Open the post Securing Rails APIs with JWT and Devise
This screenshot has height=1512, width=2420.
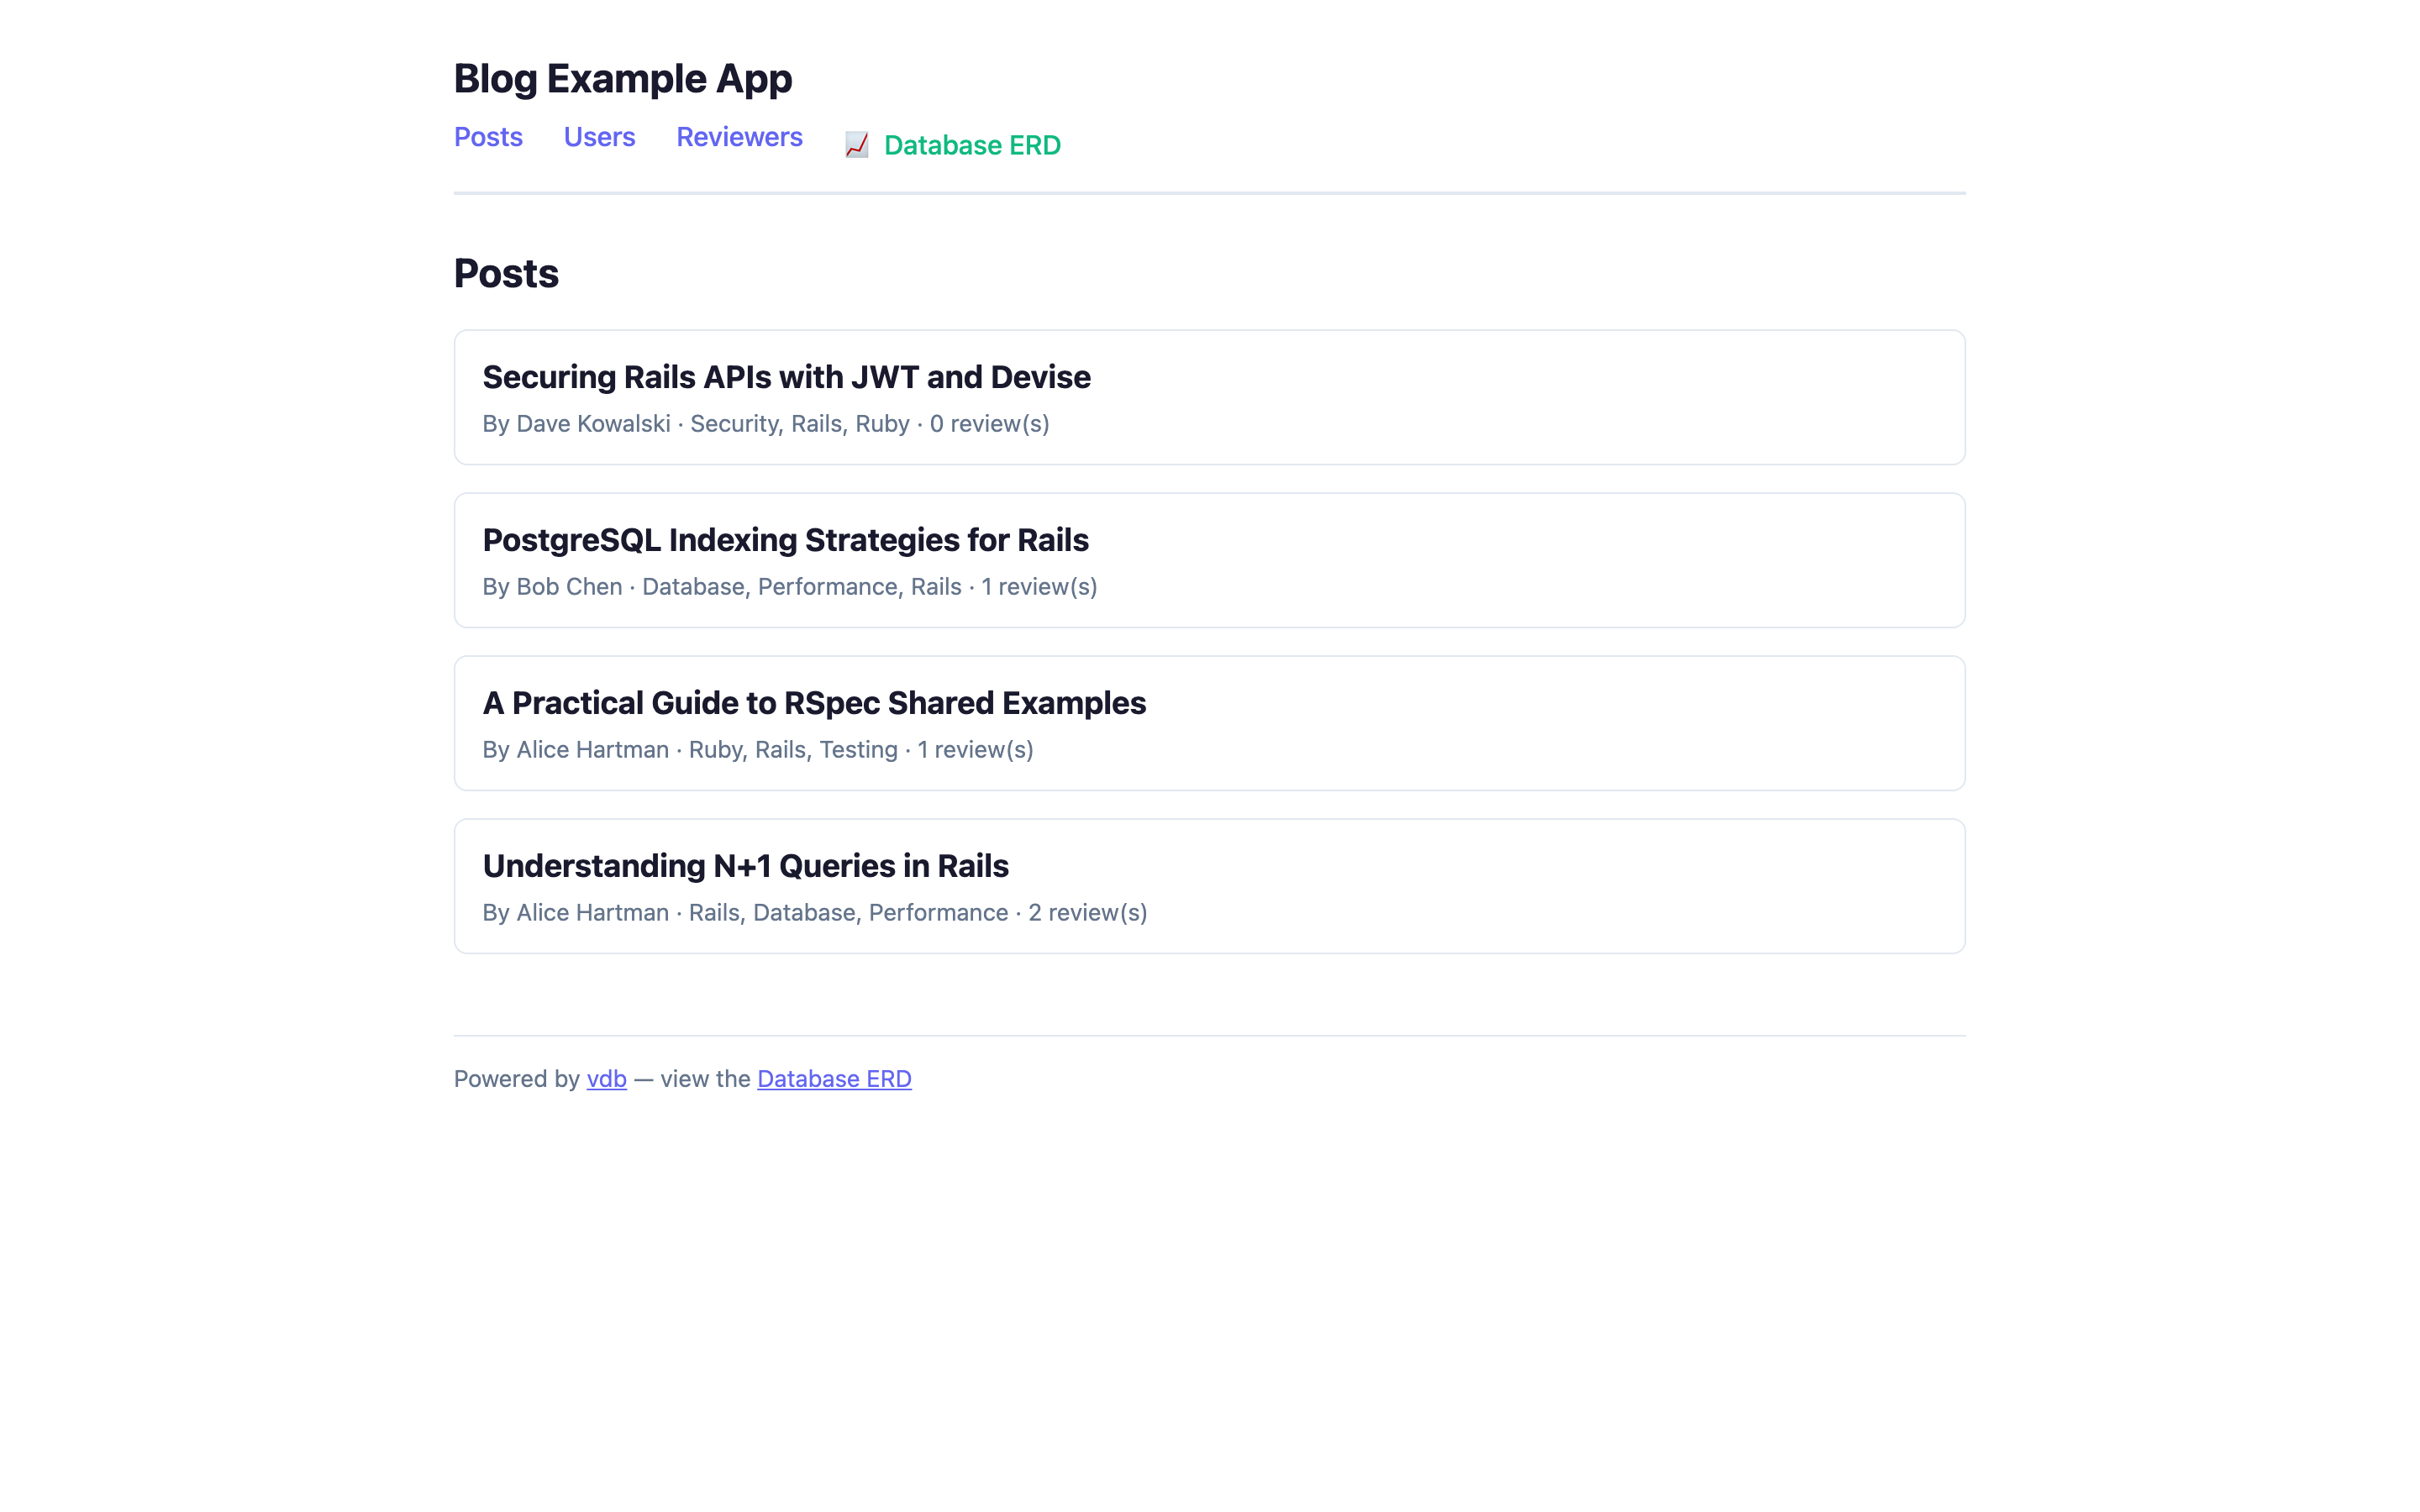pyautogui.click(x=787, y=377)
